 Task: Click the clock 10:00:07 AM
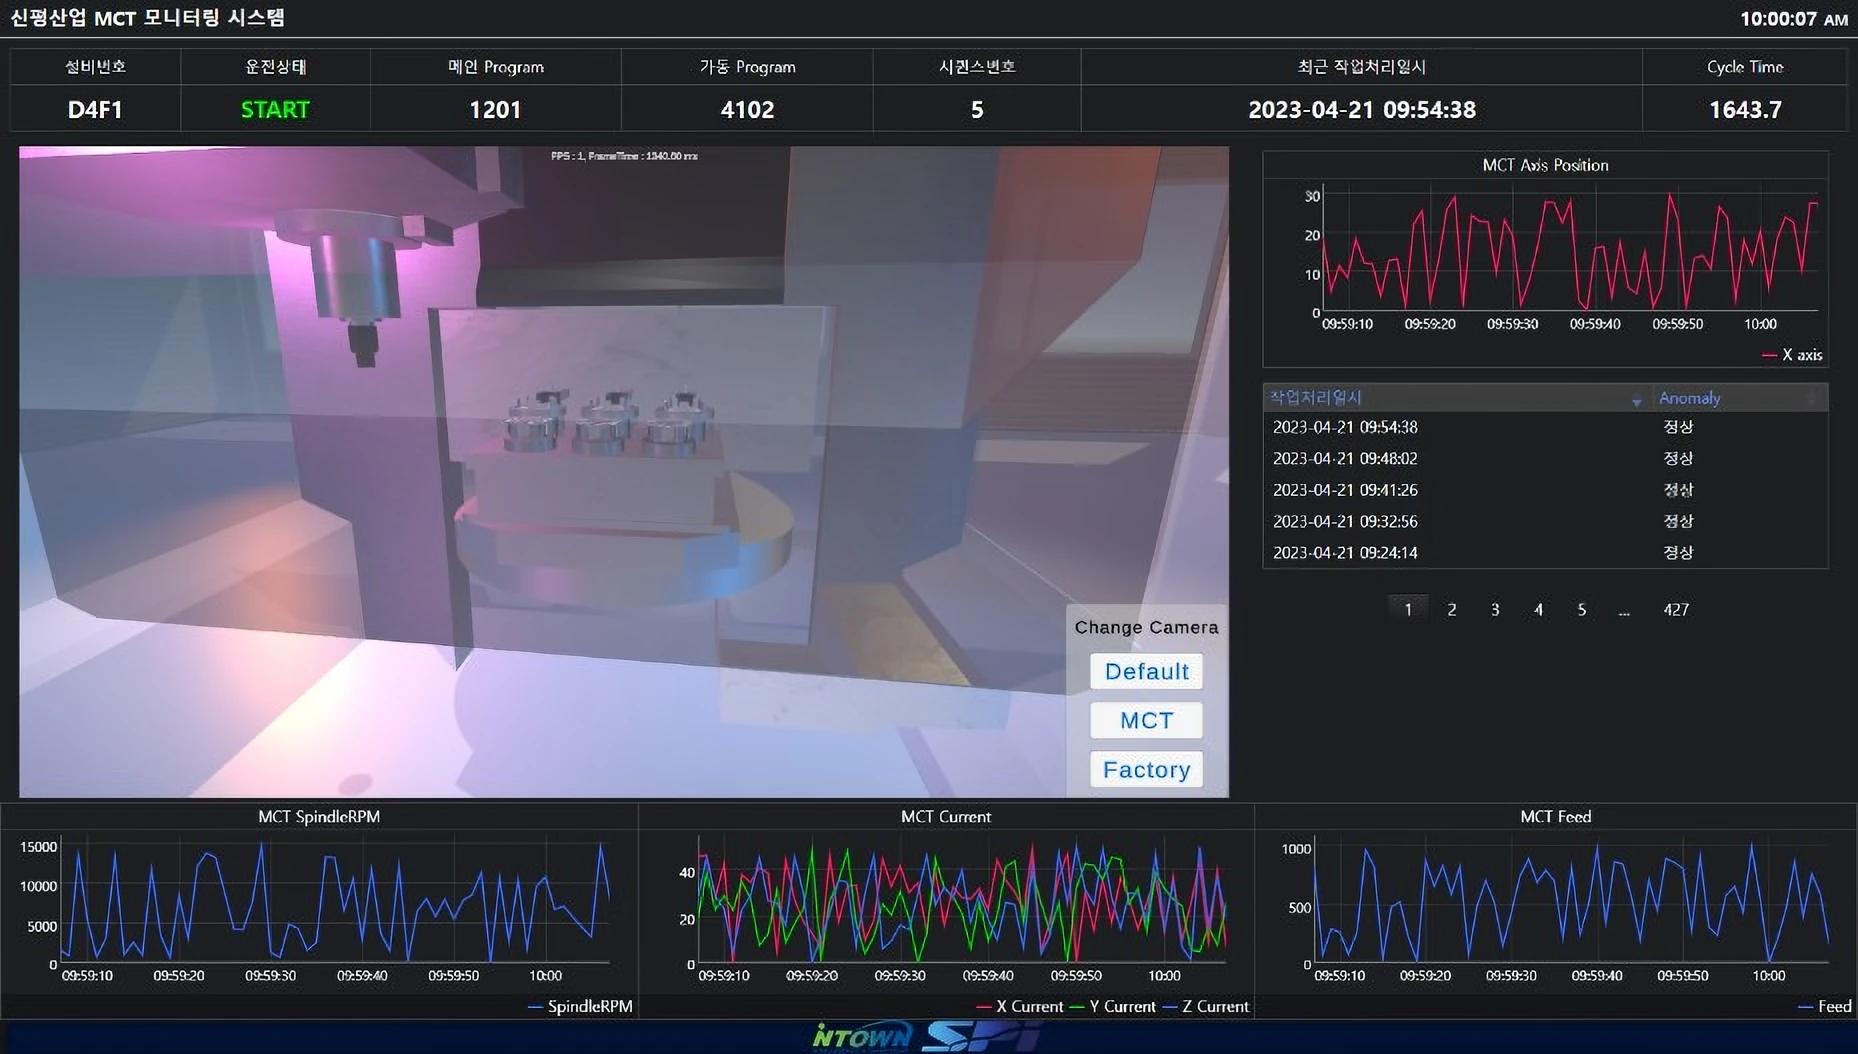[1793, 18]
